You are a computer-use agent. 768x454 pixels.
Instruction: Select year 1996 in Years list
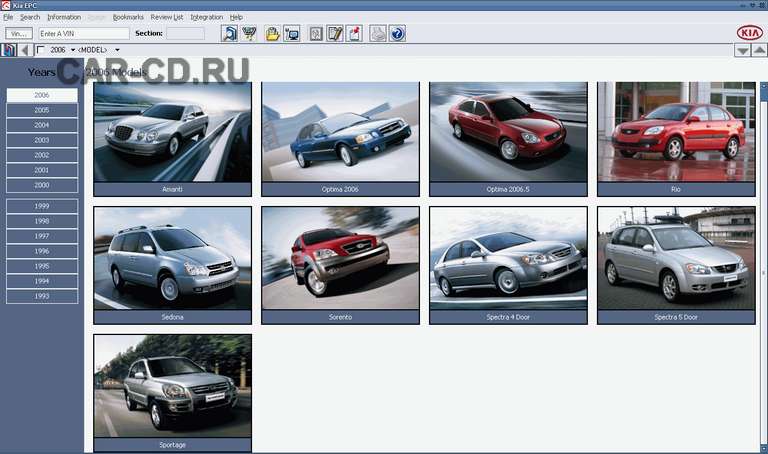pyautogui.click(x=42, y=251)
